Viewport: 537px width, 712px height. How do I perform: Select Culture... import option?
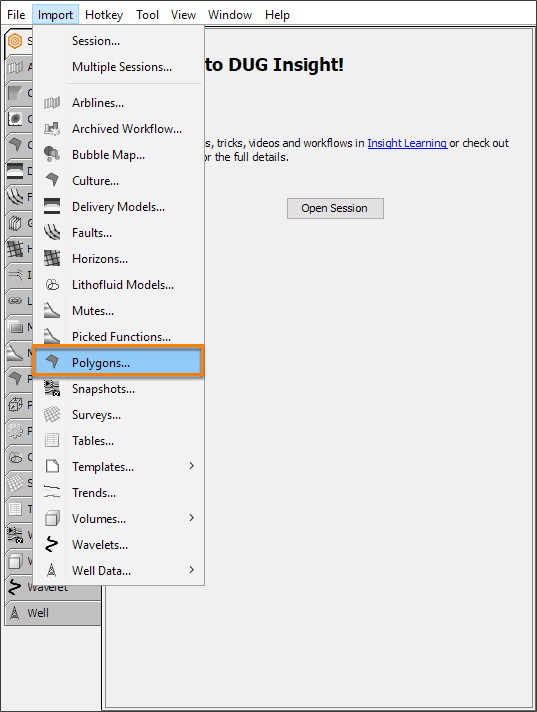coord(118,181)
